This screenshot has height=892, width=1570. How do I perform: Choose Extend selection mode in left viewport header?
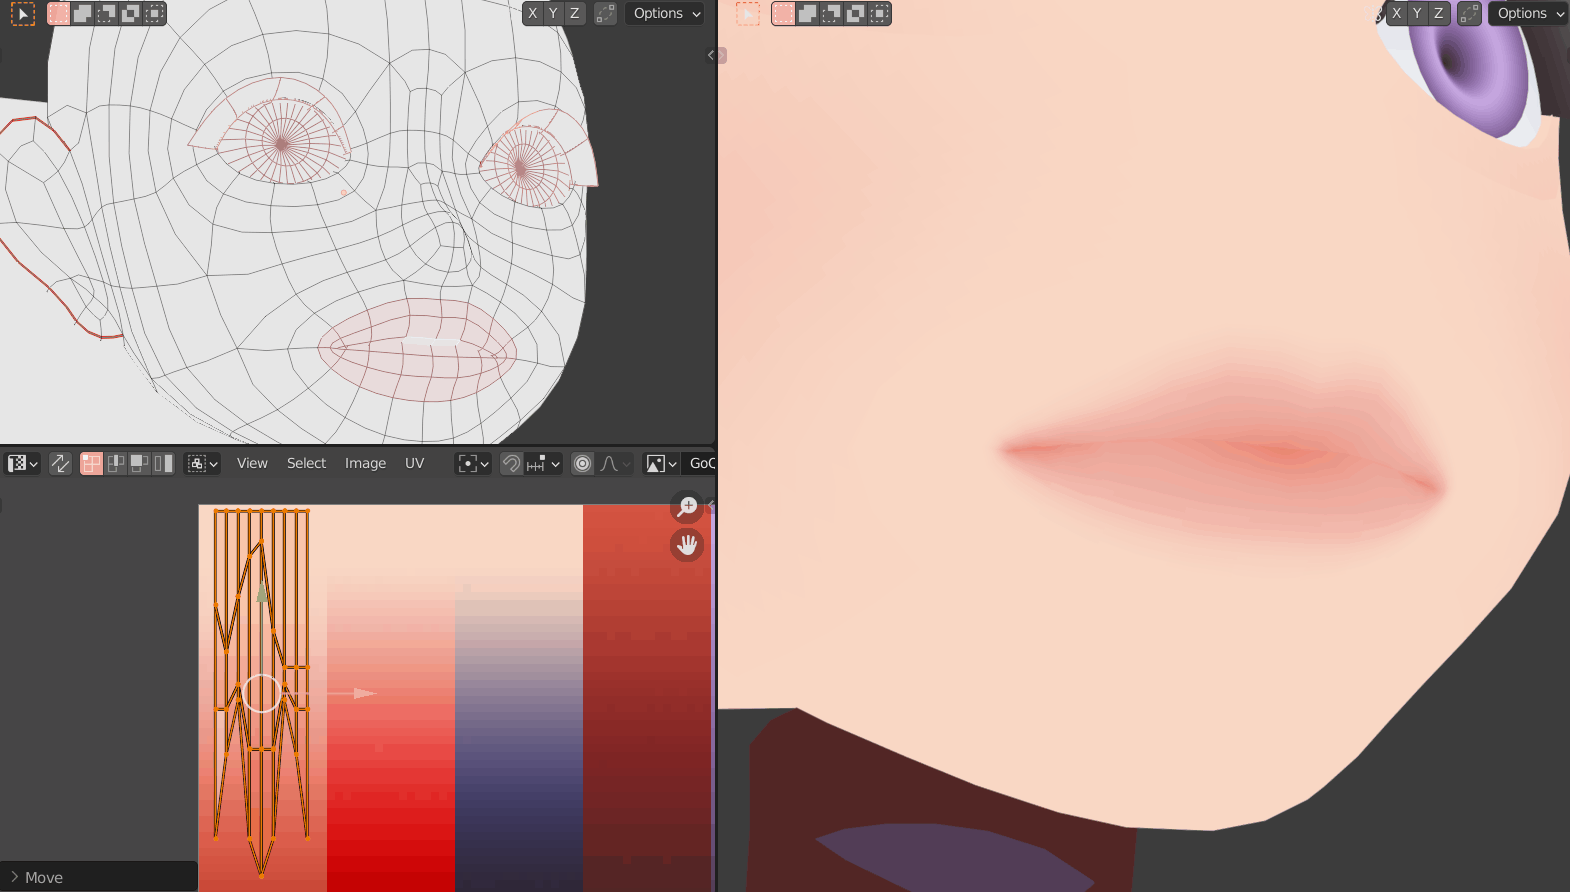(x=83, y=14)
